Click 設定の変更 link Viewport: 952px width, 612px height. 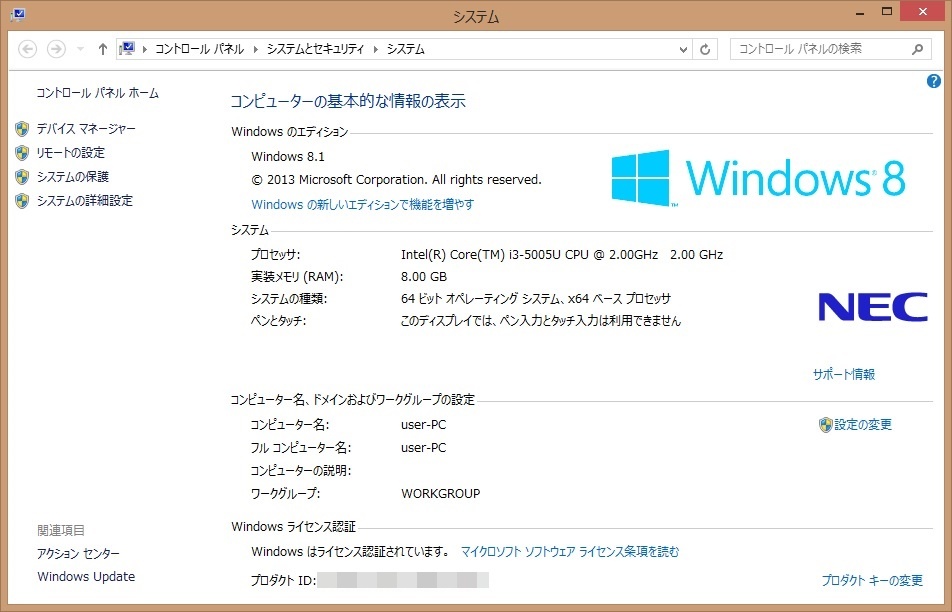click(x=863, y=424)
